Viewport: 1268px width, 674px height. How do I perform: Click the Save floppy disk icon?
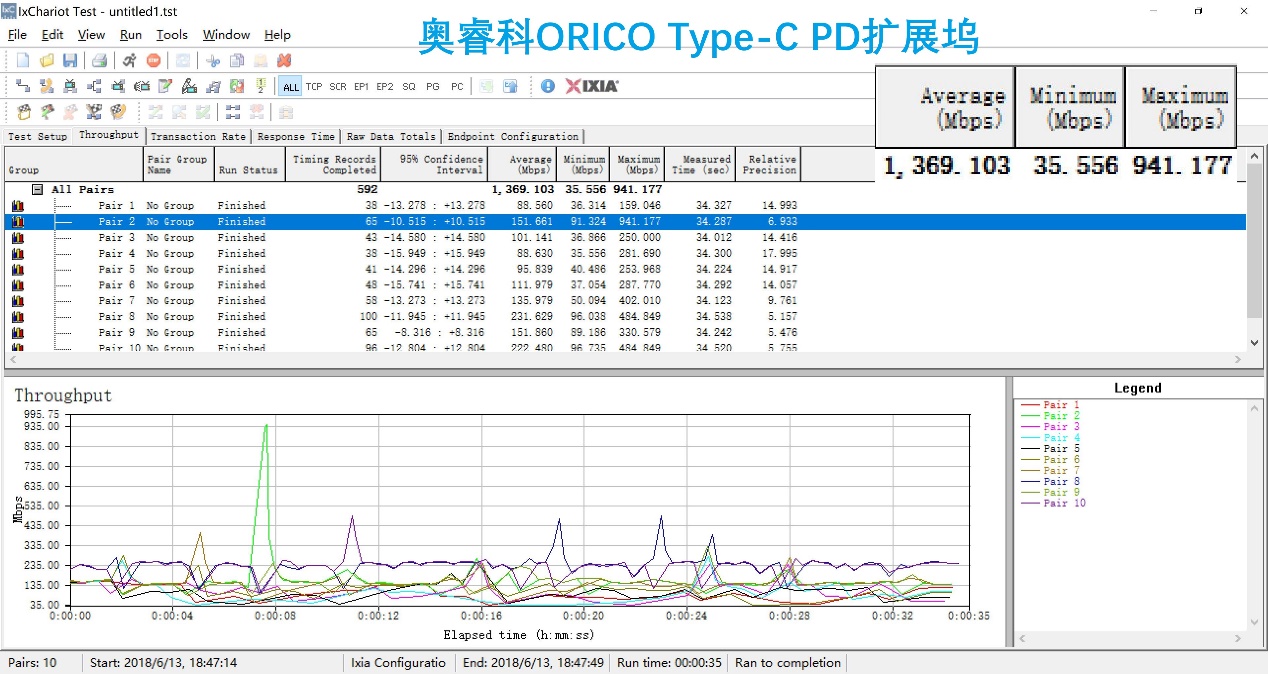pyautogui.click(x=70, y=61)
